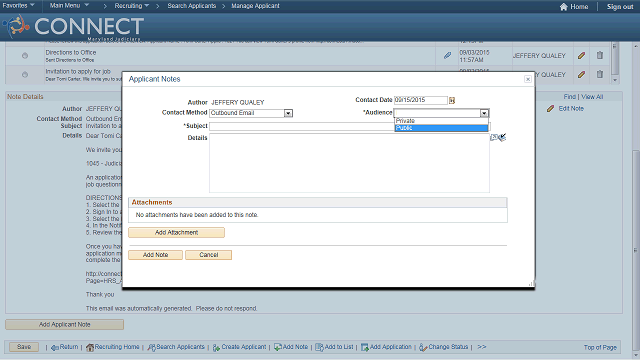
Task: Open the Favorites menu
Action: tap(18, 6)
